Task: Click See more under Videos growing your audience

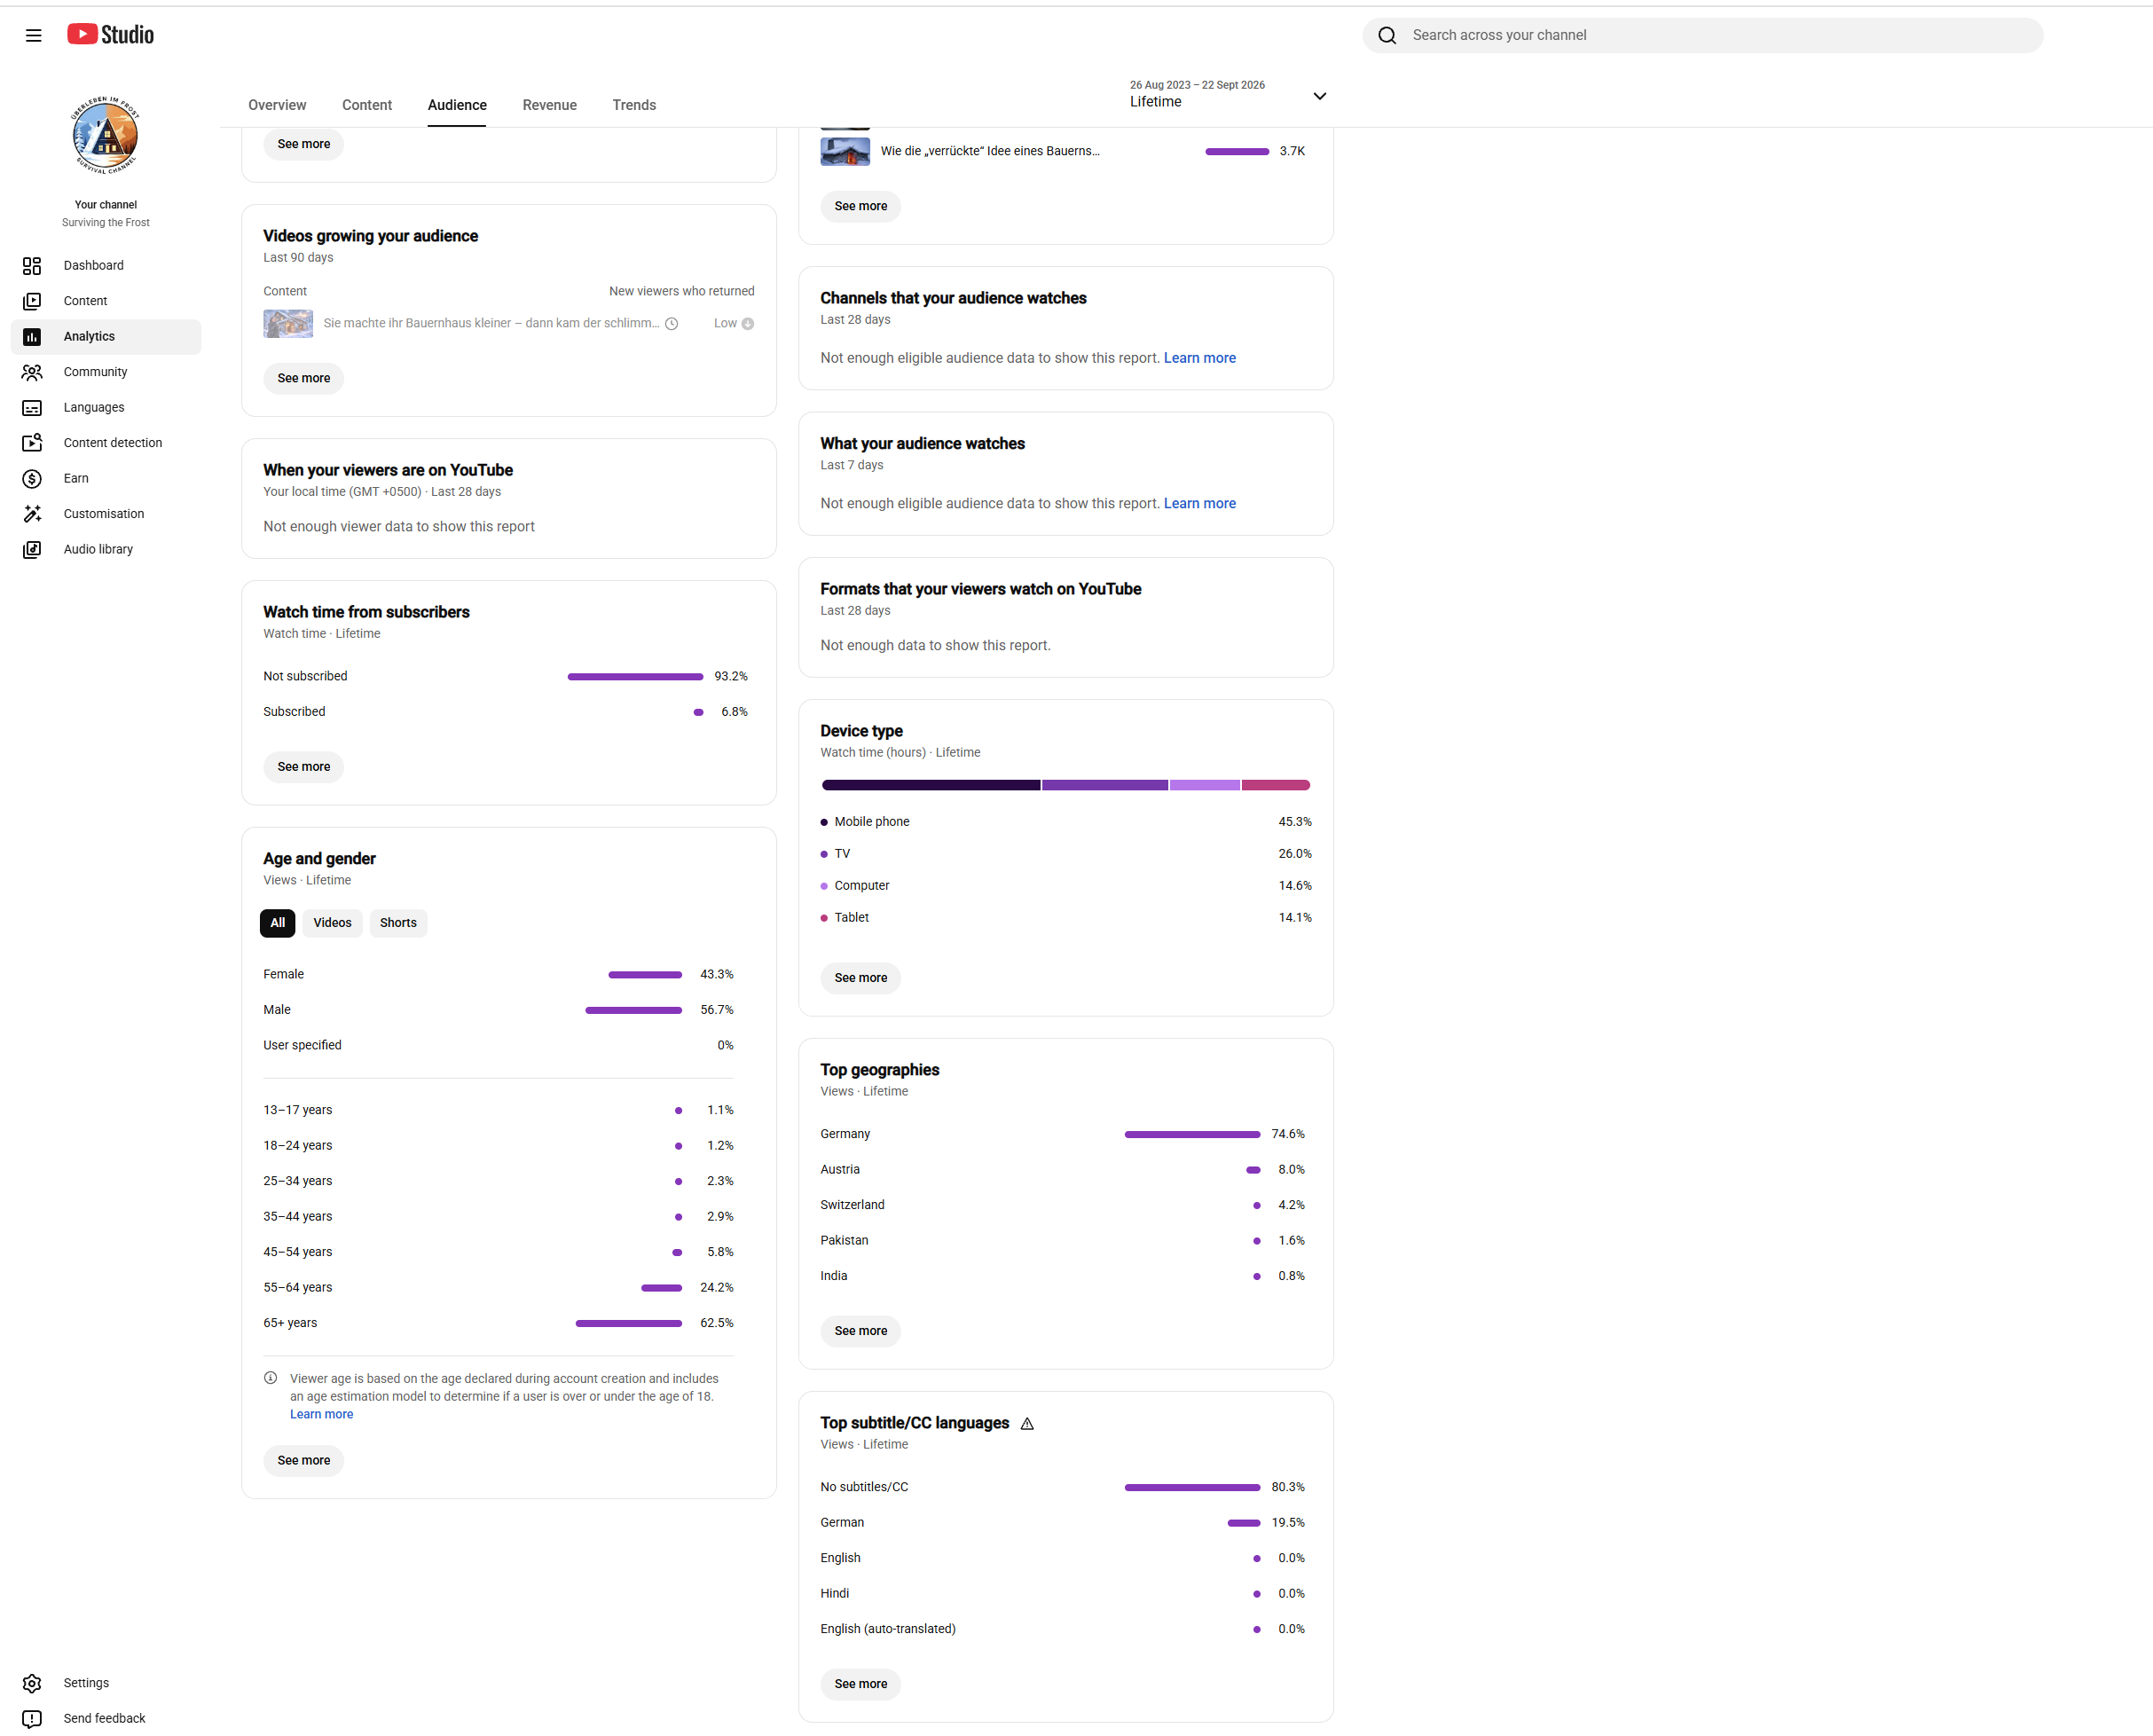Action: [303, 378]
